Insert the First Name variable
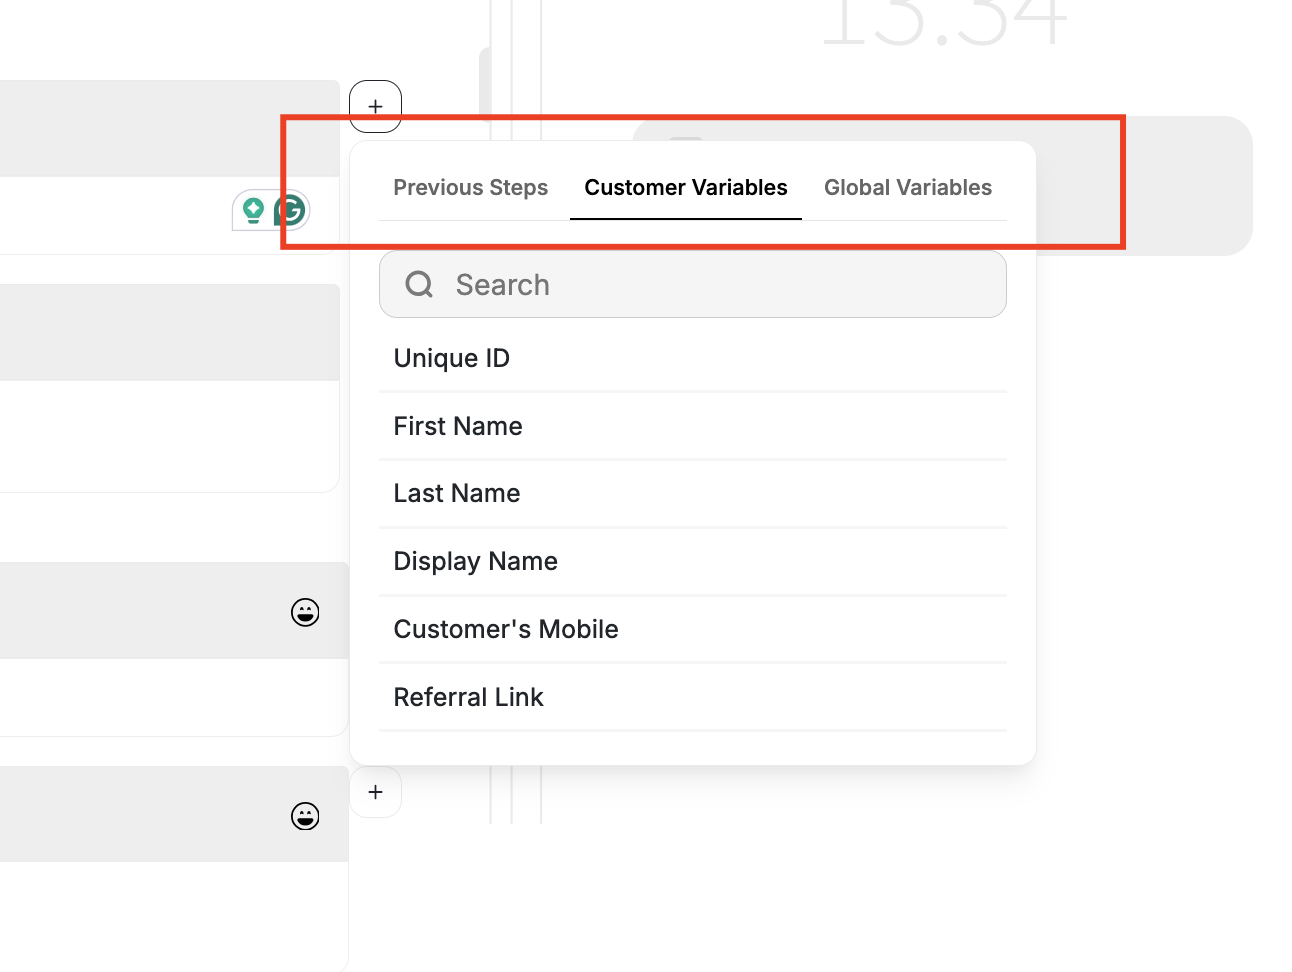Screen dimensions: 1292x972 [458, 426]
